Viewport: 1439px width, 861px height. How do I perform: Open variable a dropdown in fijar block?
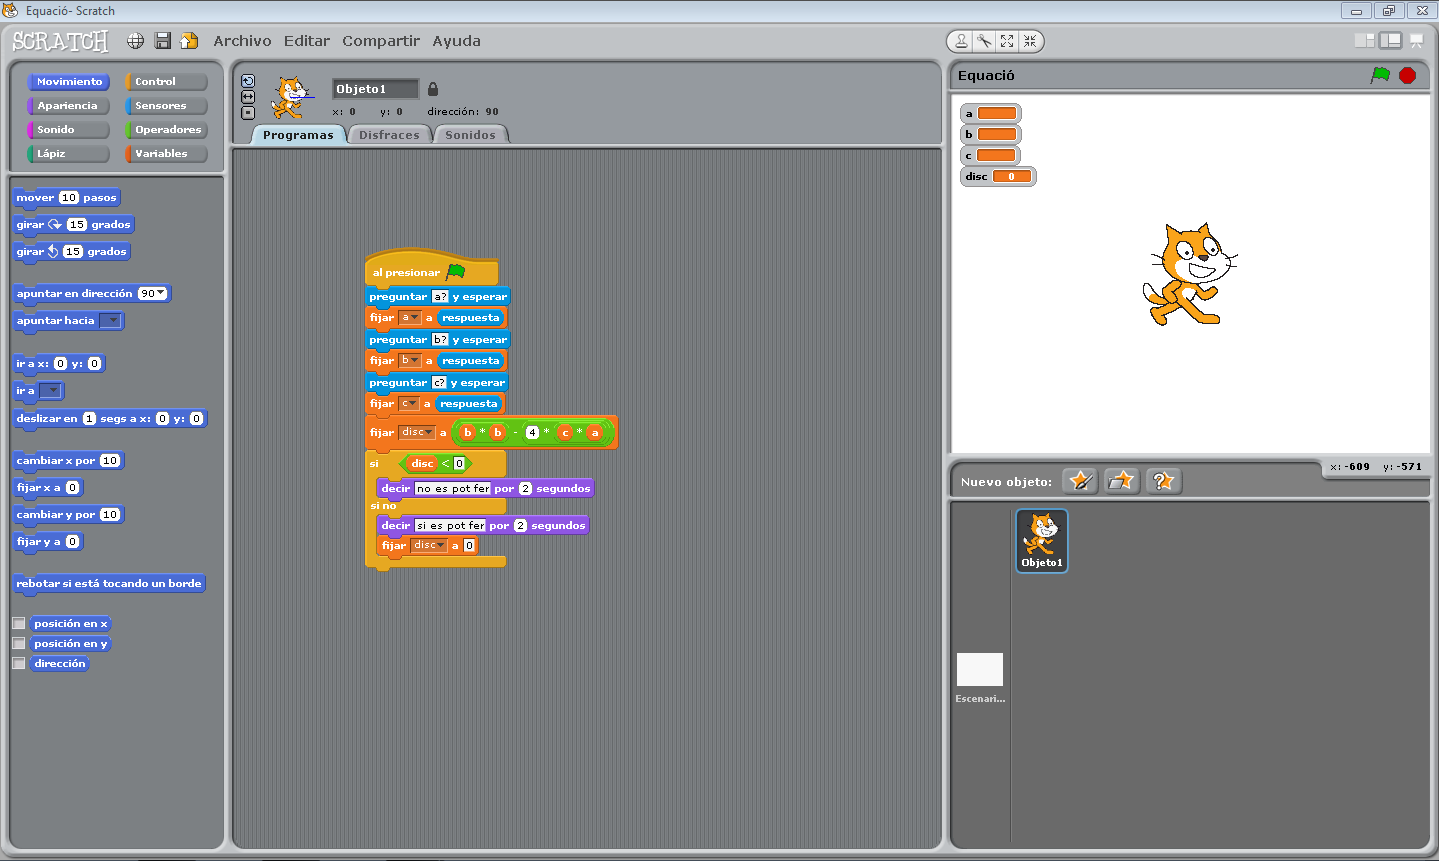click(415, 318)
